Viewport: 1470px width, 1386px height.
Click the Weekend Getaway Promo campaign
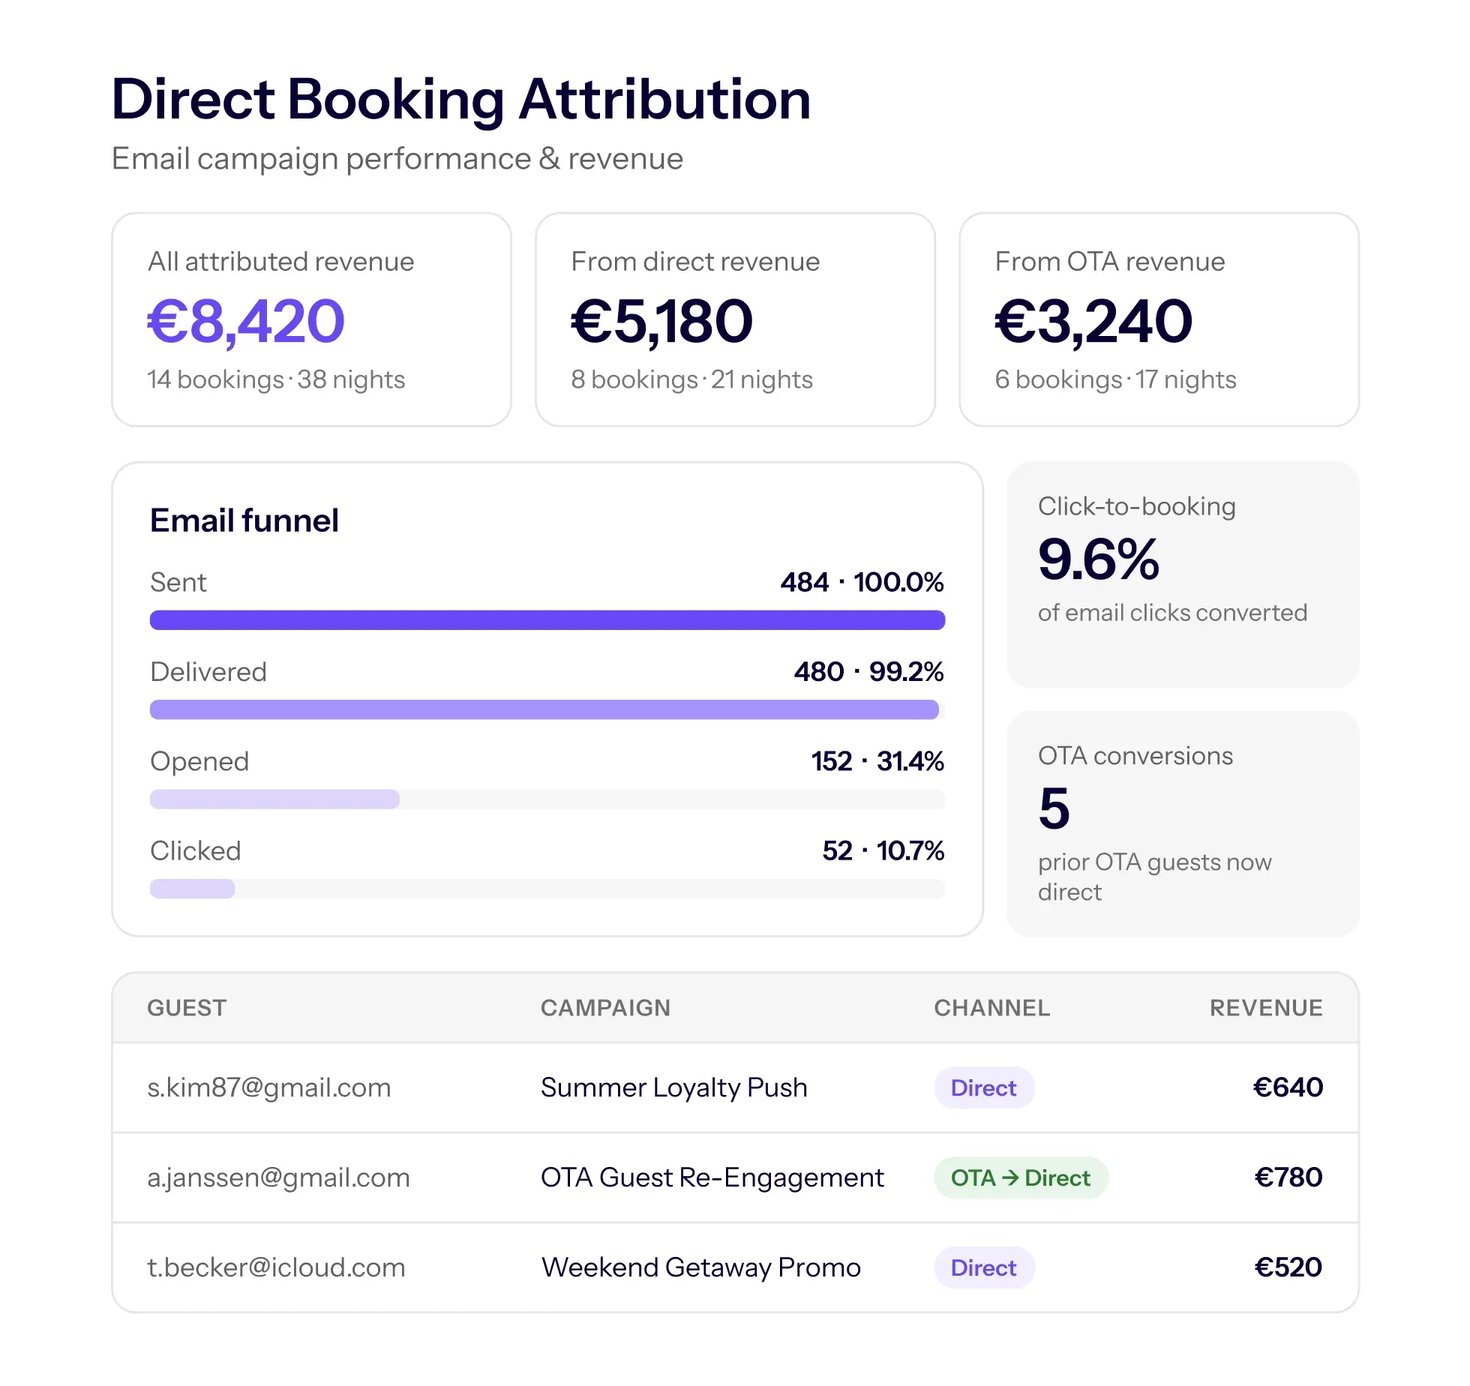(701, 1268)
